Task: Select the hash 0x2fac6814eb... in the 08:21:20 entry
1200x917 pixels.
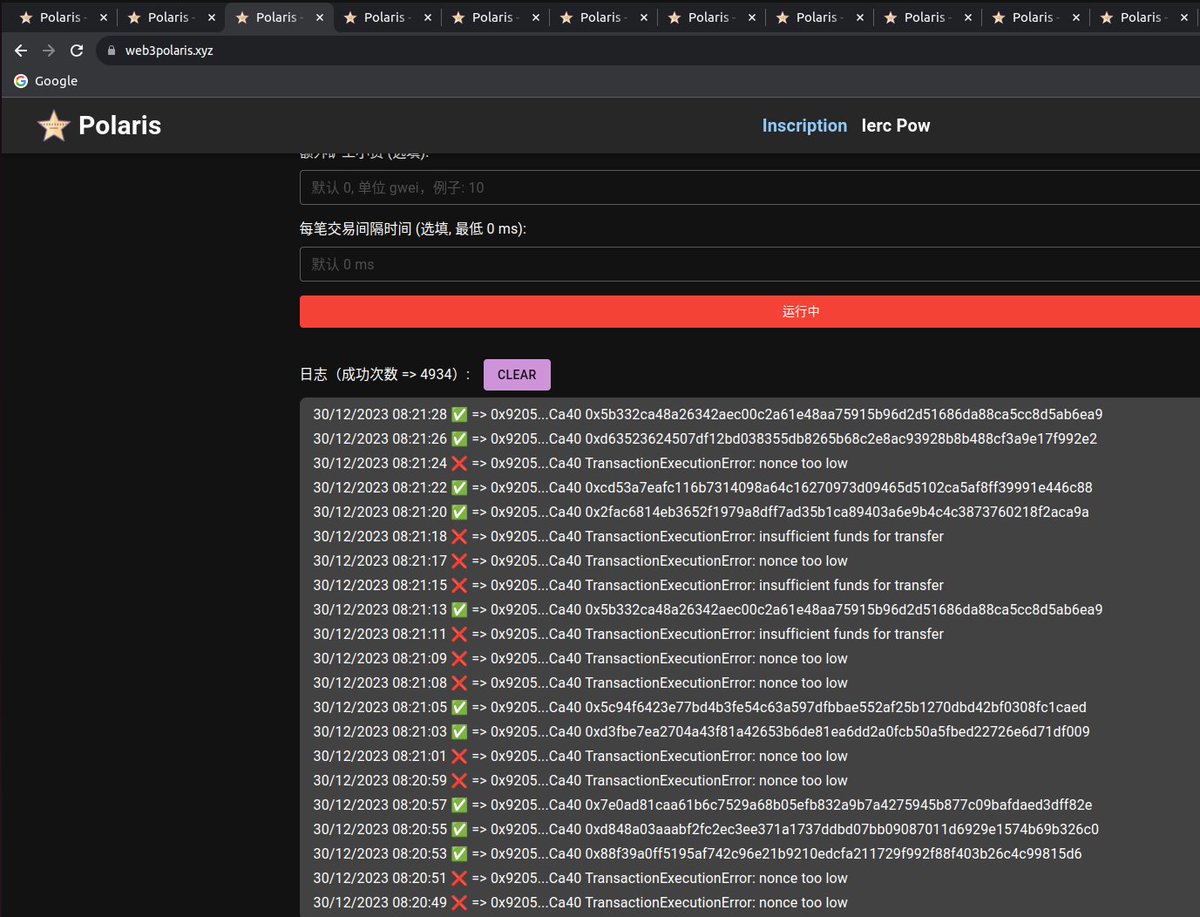Action: point(837,512)
